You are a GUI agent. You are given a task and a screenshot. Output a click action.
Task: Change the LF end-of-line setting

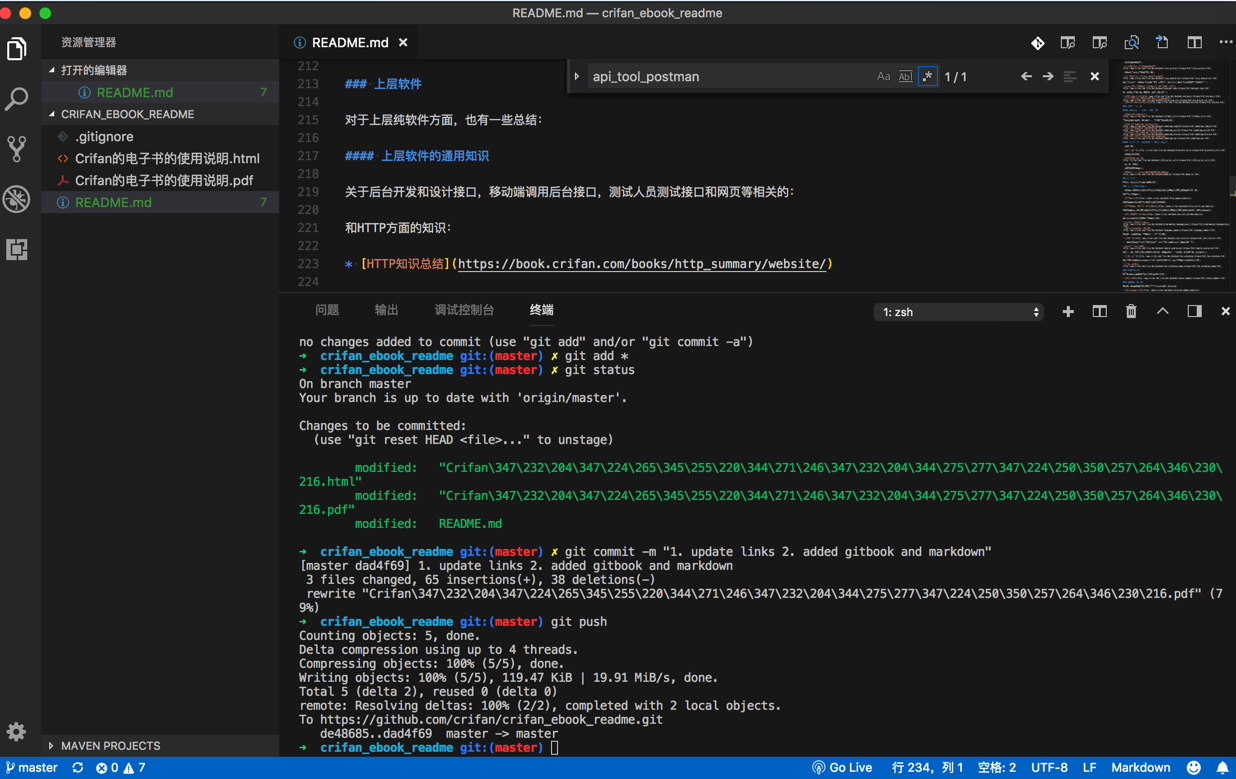(1089, 768)
